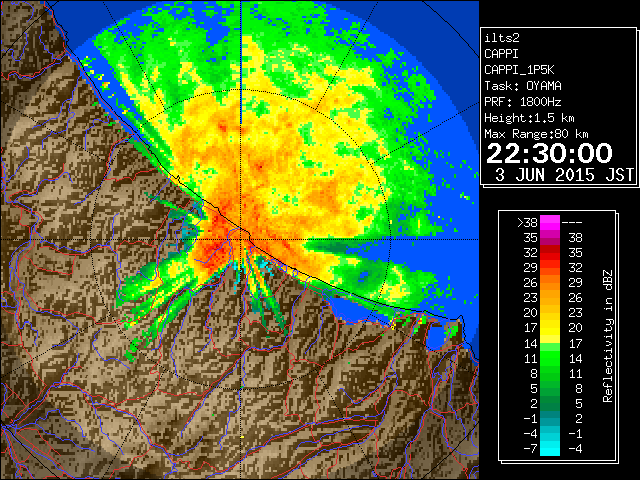Image resolution: width=640 pixels, height=480 pixels.
Task: Click the dark red band in the reflectivity color scale
Action: point(550,249)
